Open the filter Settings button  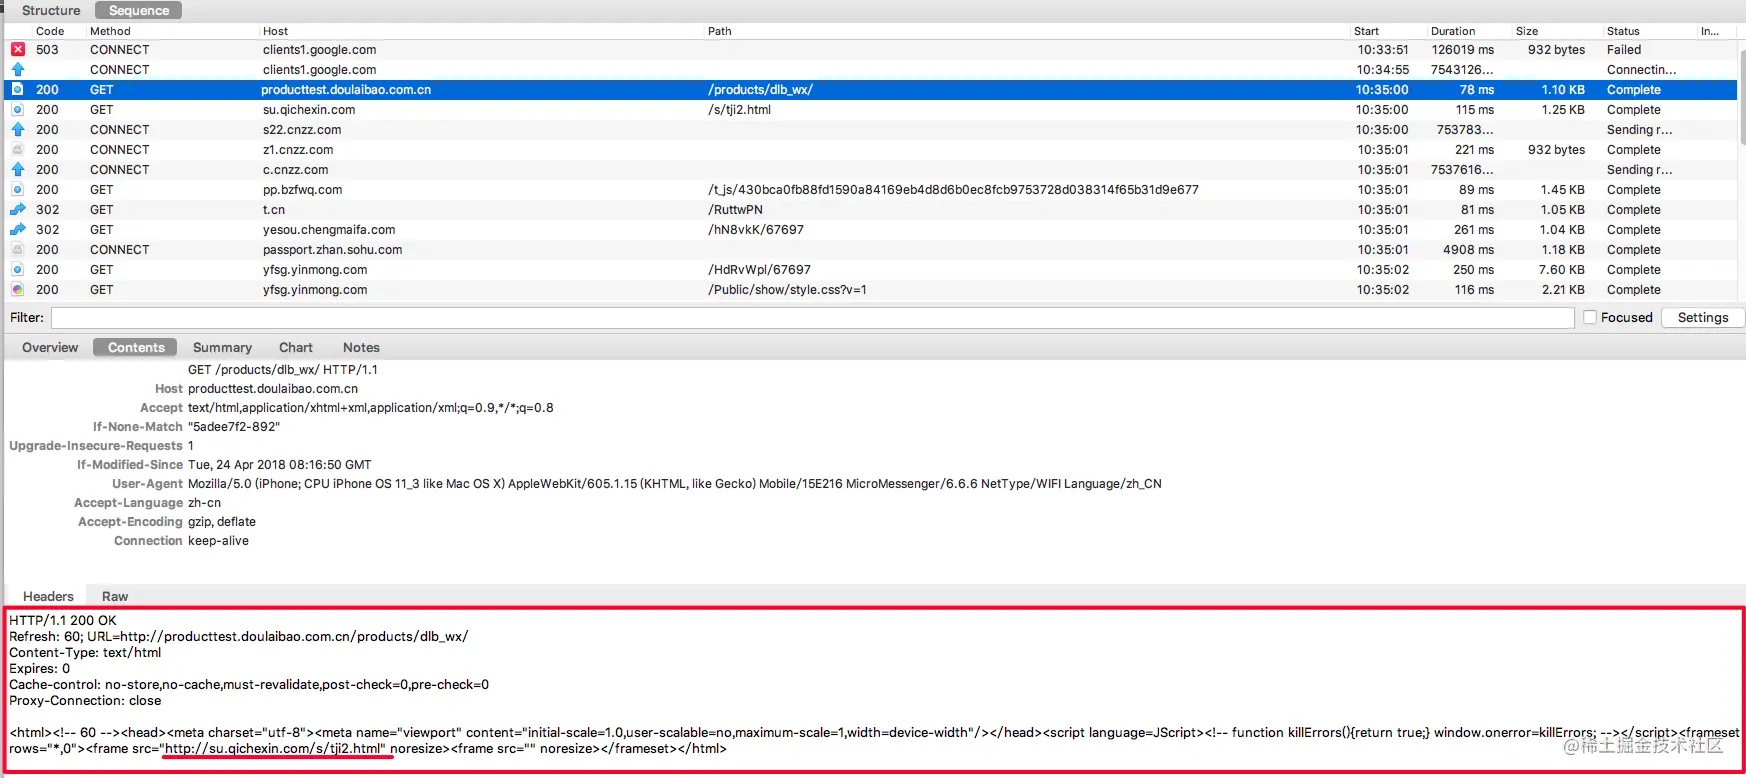click(1703, 317)
